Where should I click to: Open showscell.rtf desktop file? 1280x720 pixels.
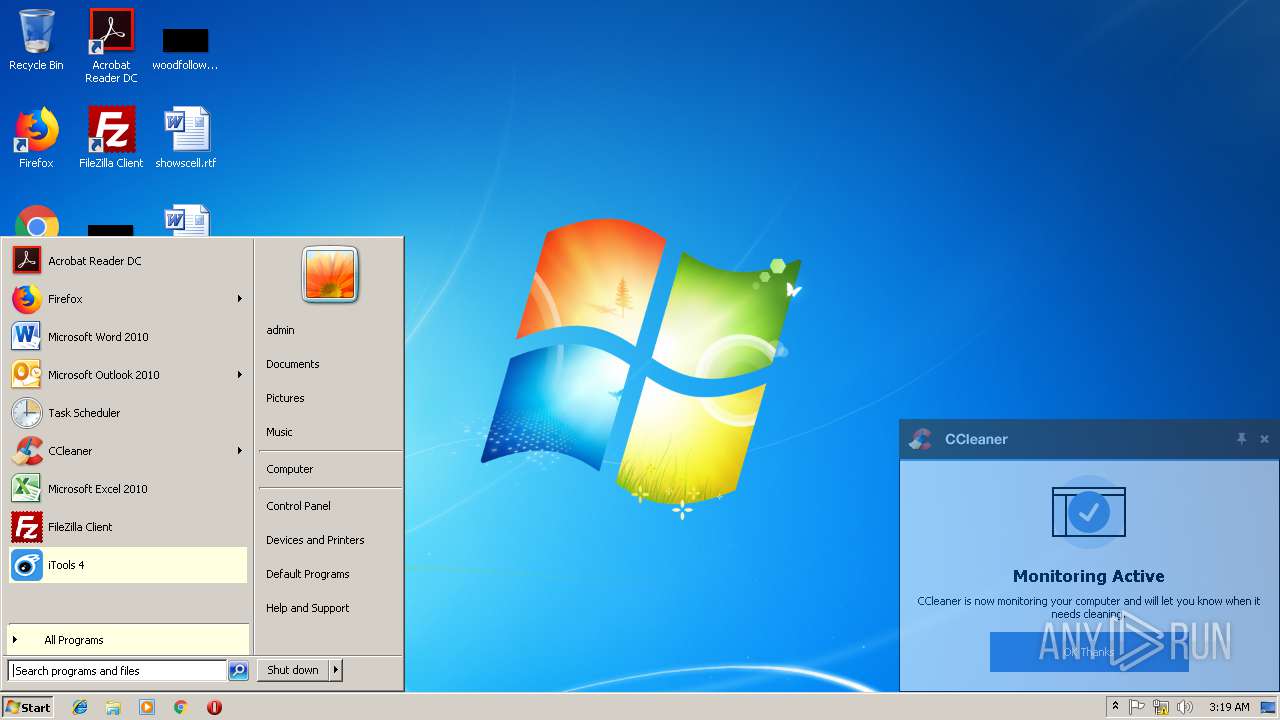pyautogui.click(x=186, y=138)
